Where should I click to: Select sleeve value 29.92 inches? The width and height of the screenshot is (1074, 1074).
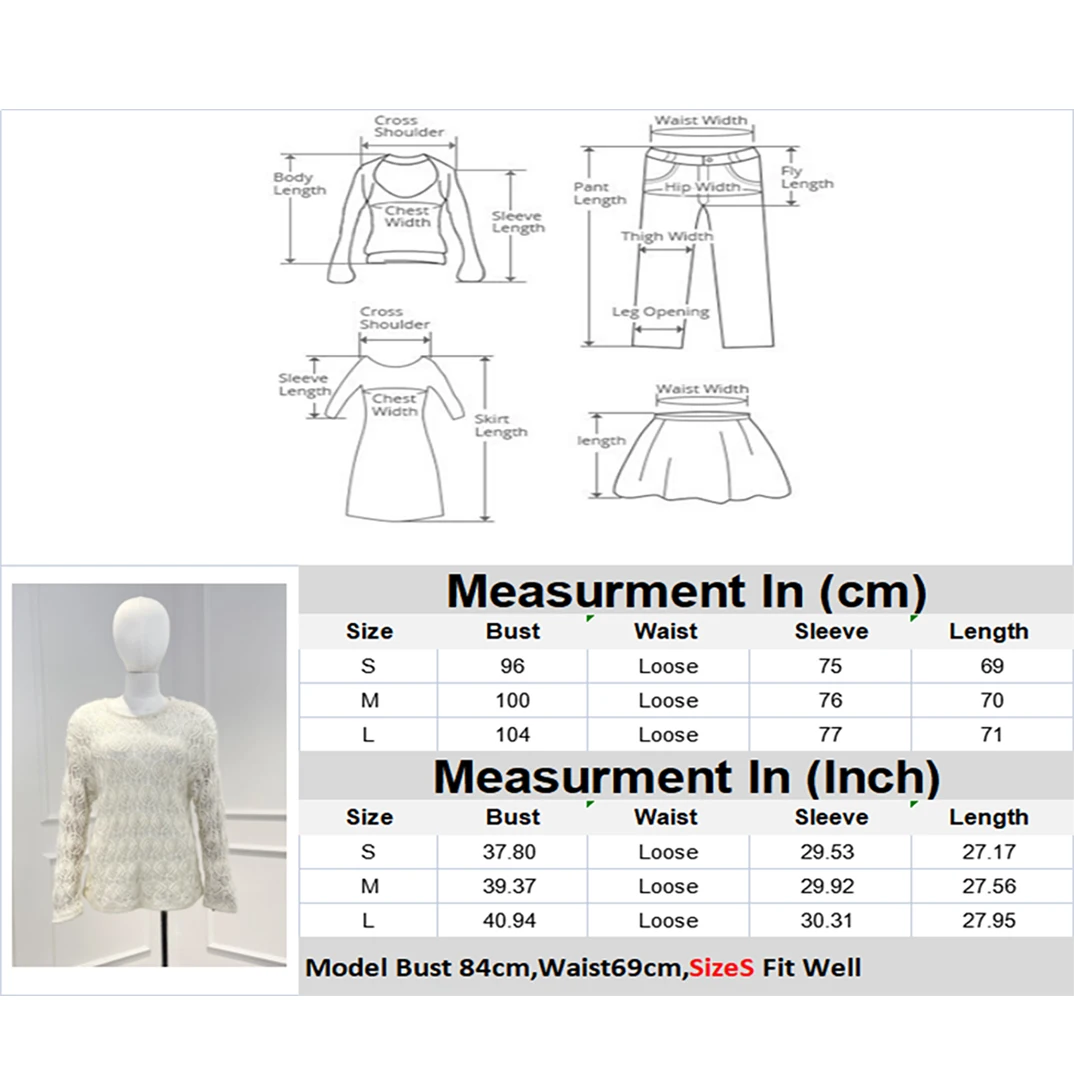pos(827,886)
